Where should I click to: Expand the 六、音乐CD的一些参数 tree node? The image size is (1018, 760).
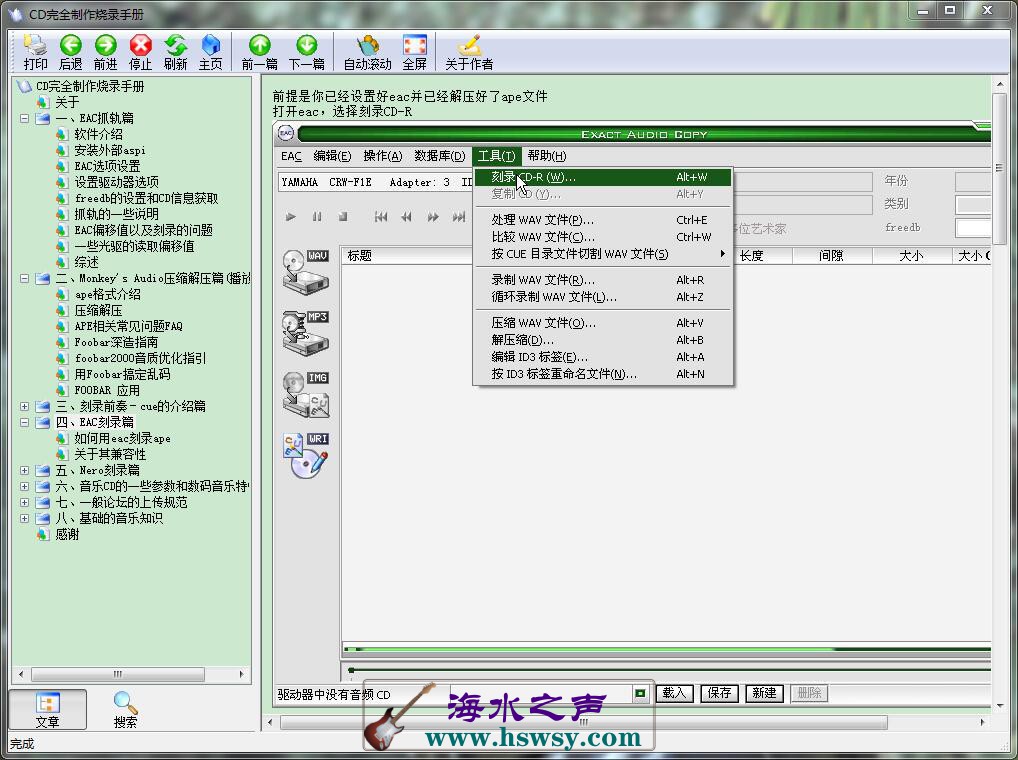pos(24,486)
